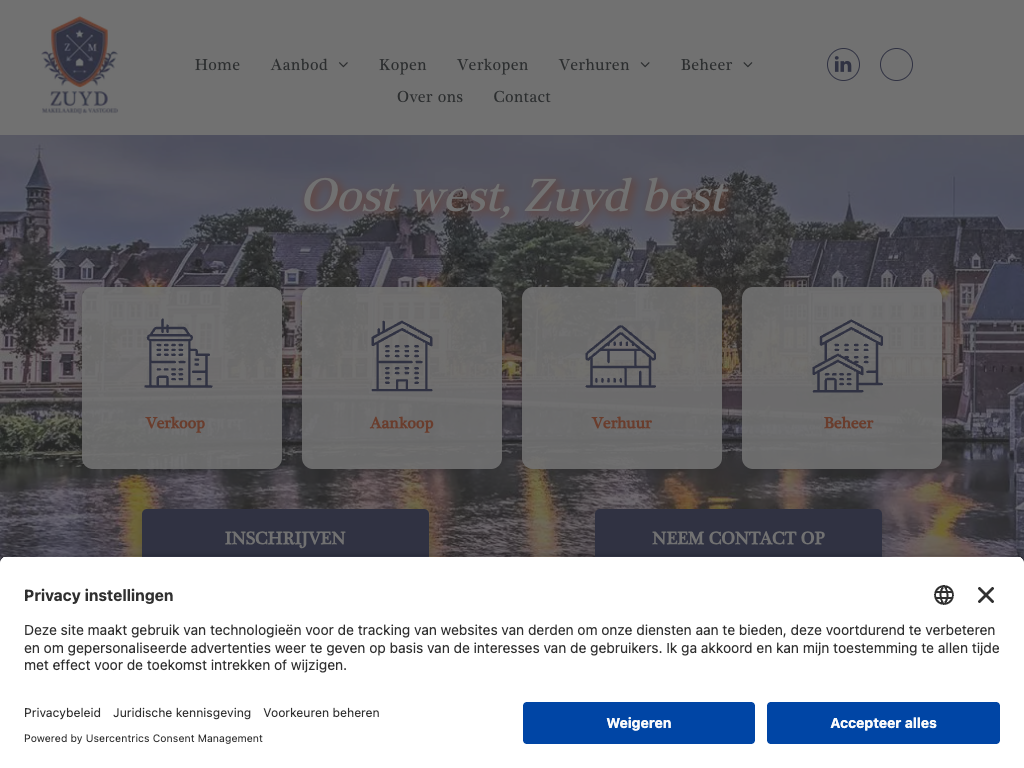1024x768 pixels.
Task: Select the Verkoop building icon
Action: tap(178, 355)
